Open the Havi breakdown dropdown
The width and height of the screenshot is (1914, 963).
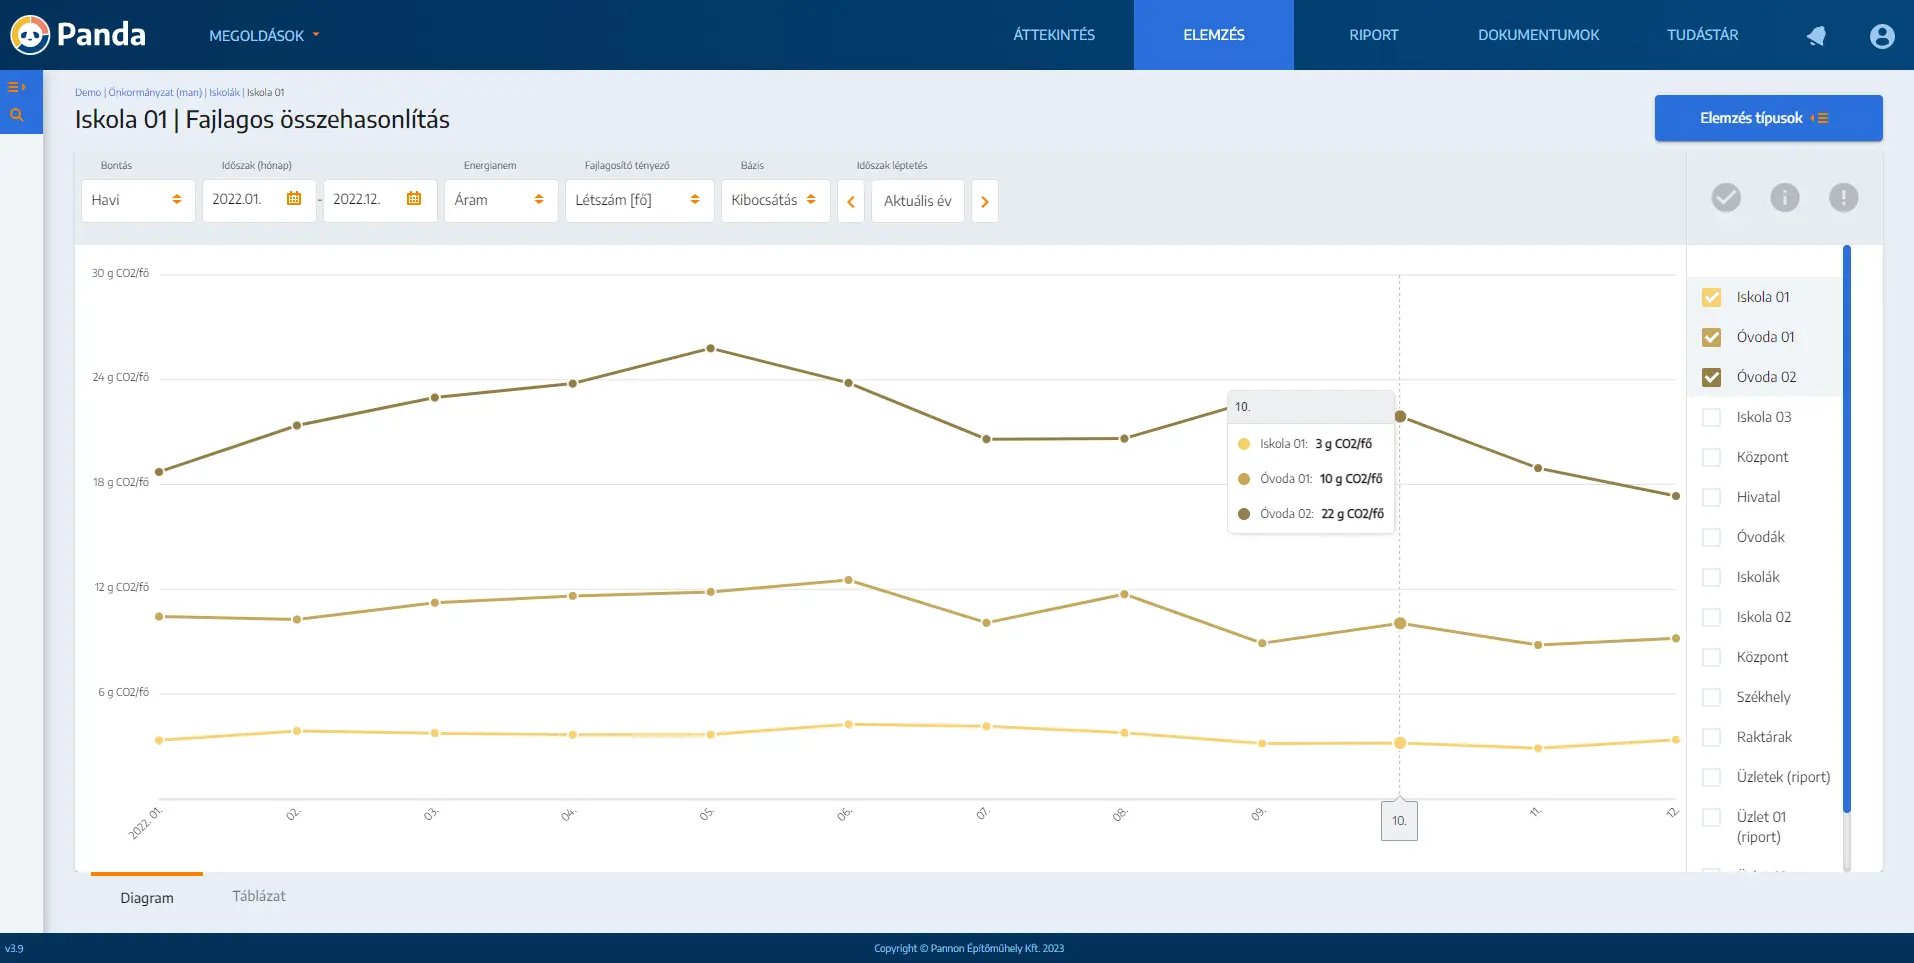(x=137, y=200)
